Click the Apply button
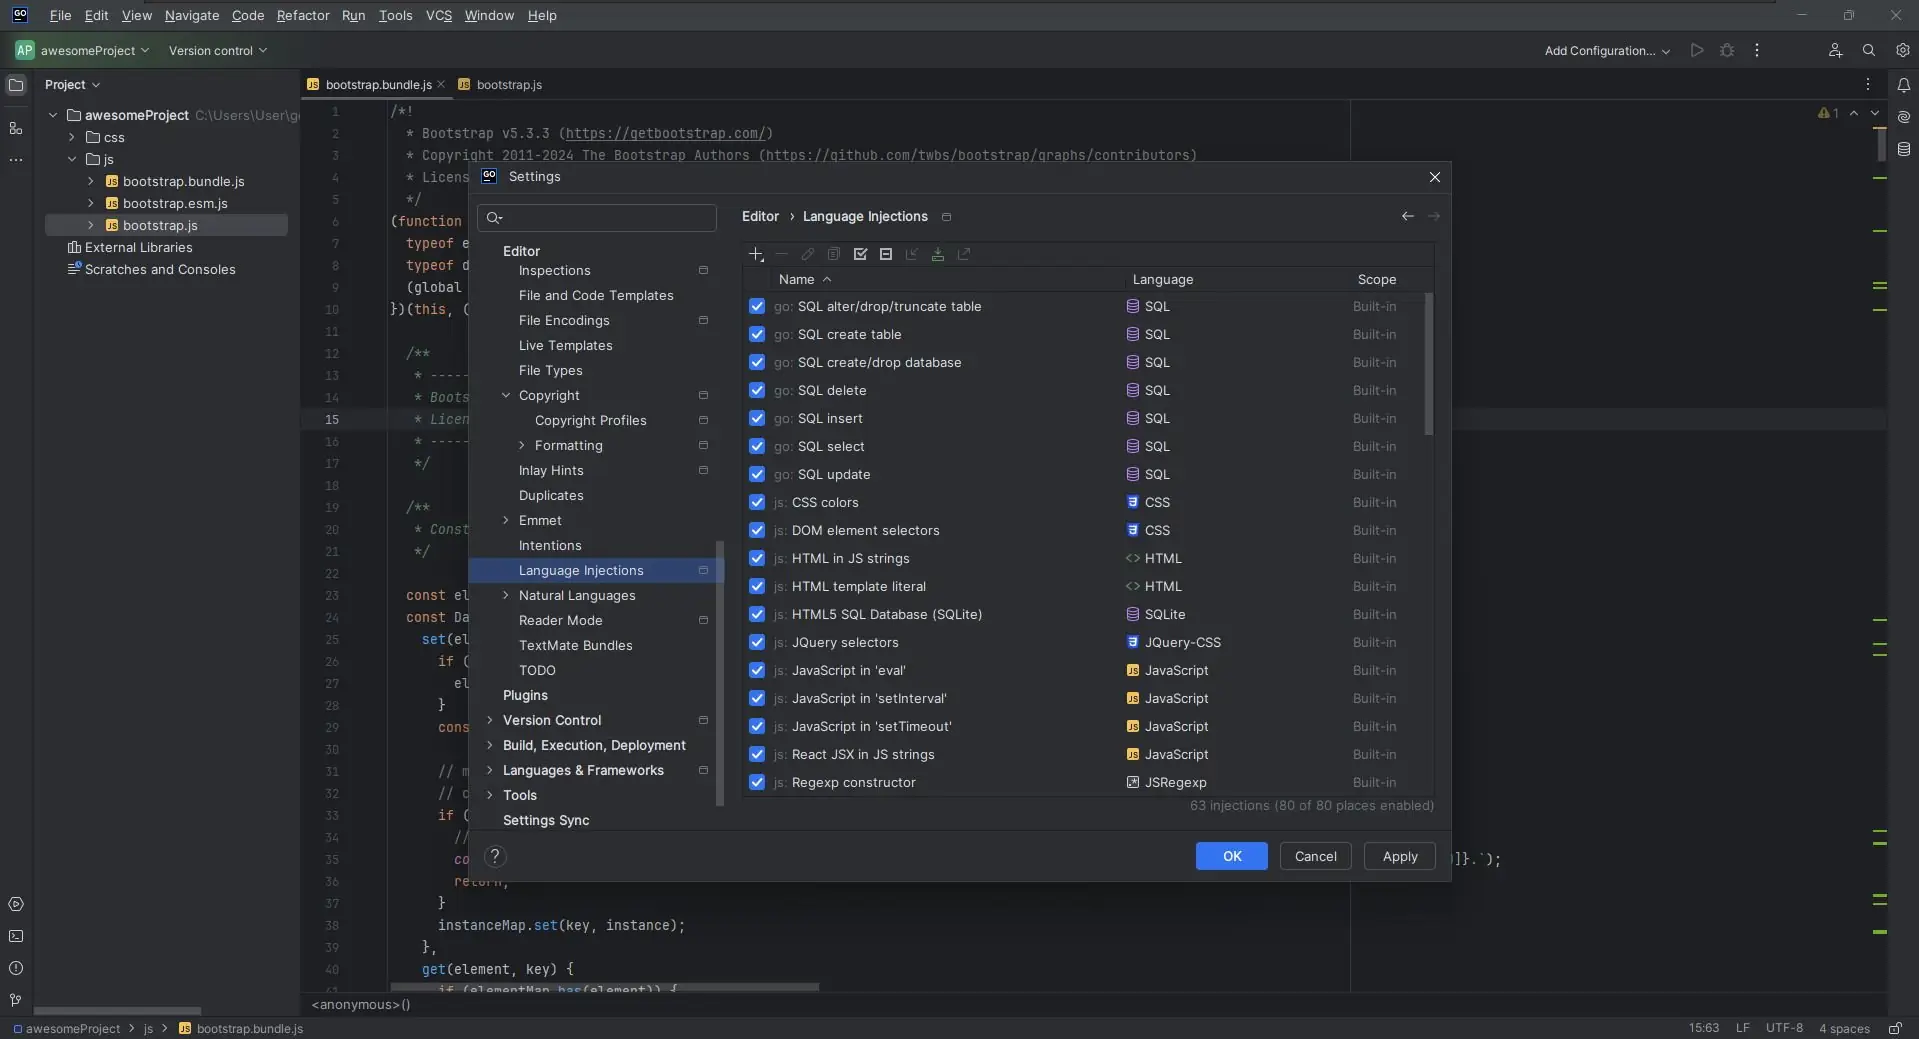The image size is (1919, 1039). pyautogui.click(x=1399, y=857)
